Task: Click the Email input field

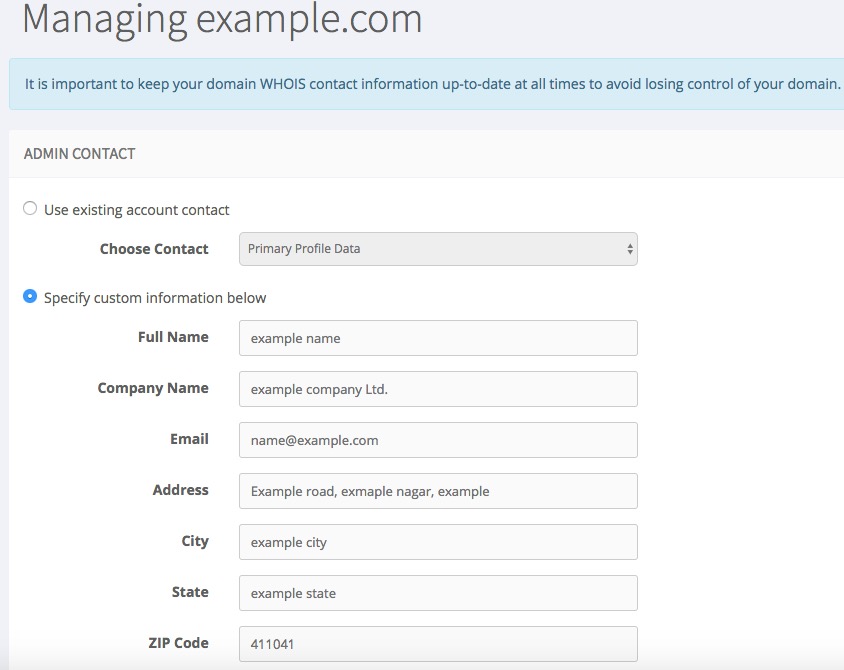Action: pyautogui.click(x=438, y=440)
